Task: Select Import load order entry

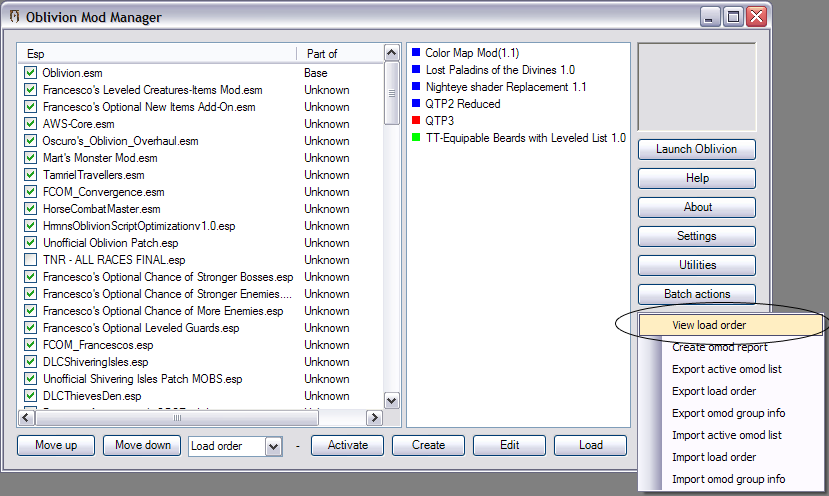Action: point(731,457)
